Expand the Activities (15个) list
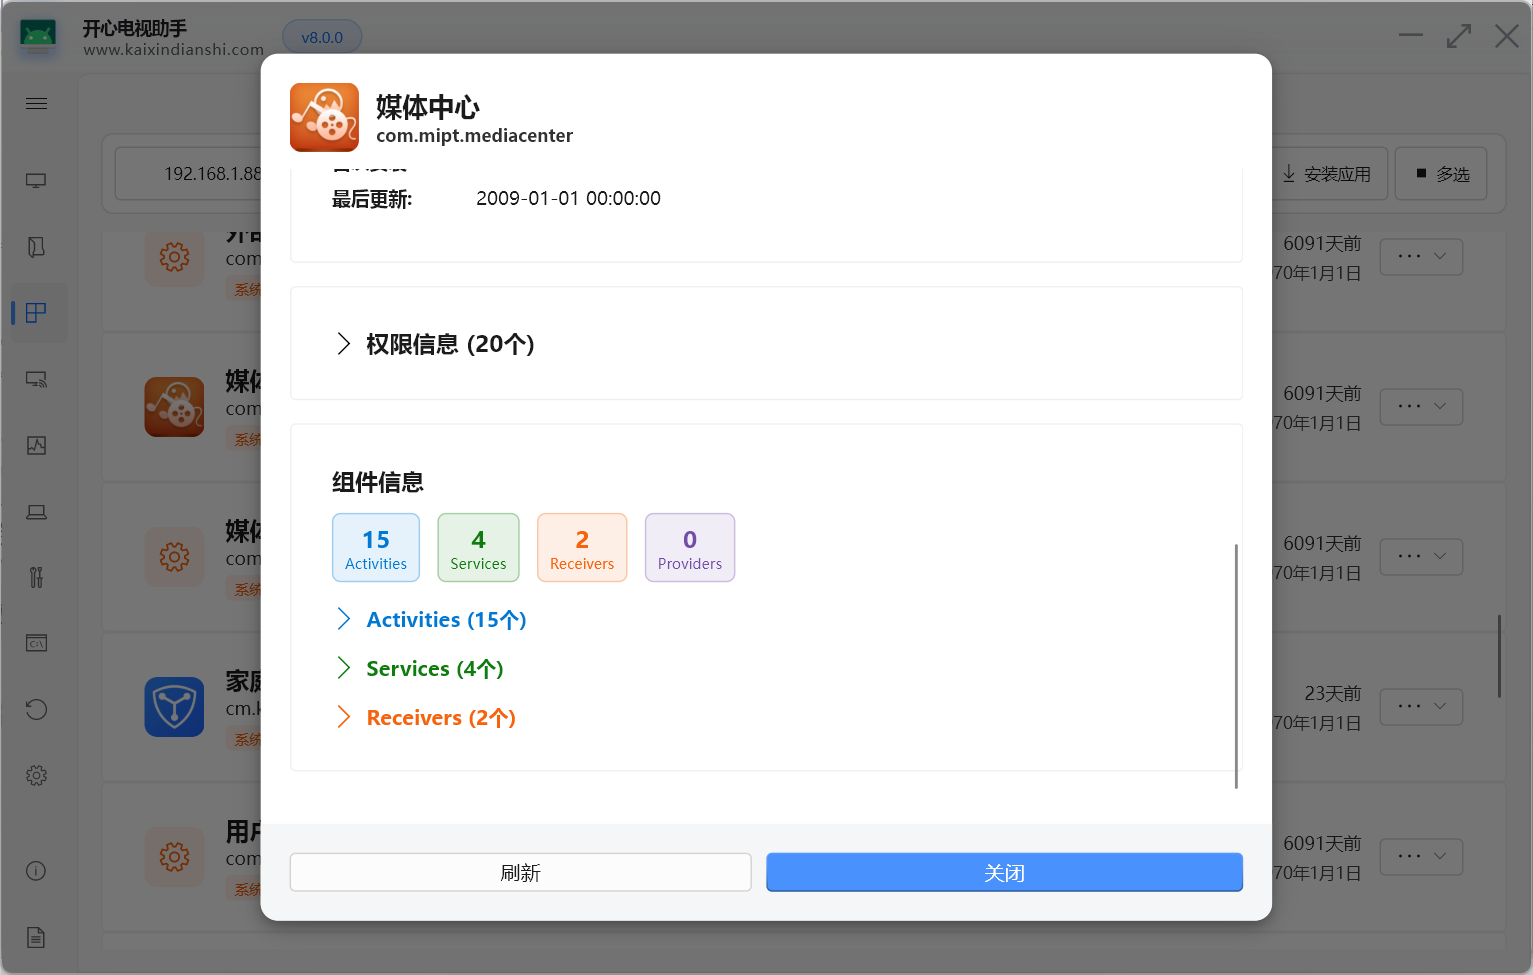The height and width of the screenshot is (975, 1533). (430, 619)
